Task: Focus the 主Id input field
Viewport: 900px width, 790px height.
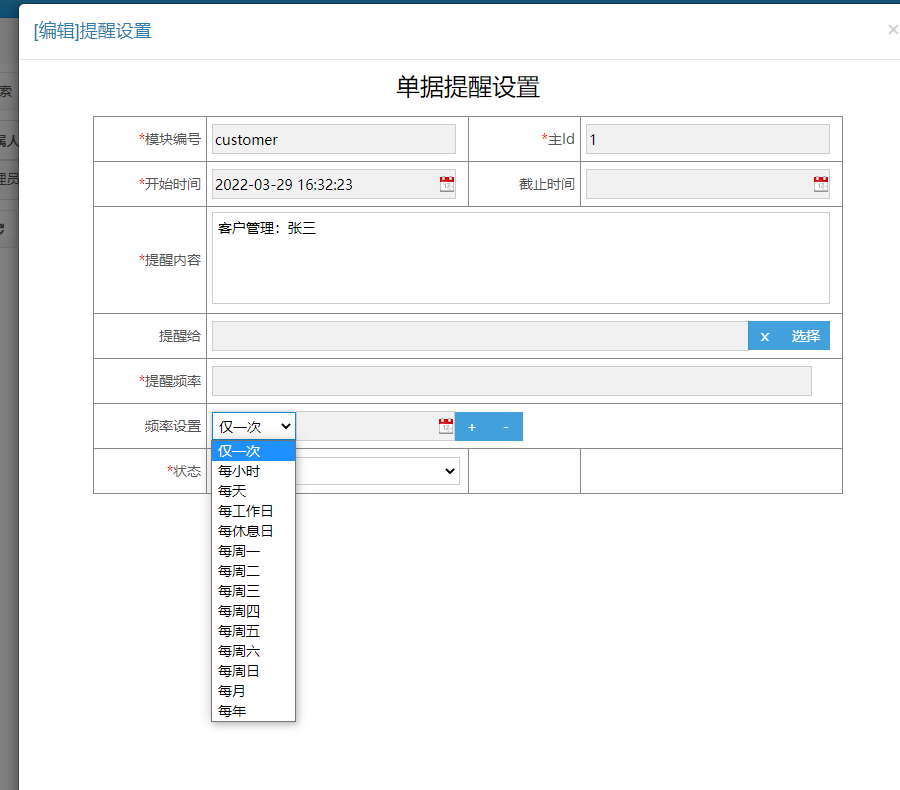Action: tap(708, 140)
